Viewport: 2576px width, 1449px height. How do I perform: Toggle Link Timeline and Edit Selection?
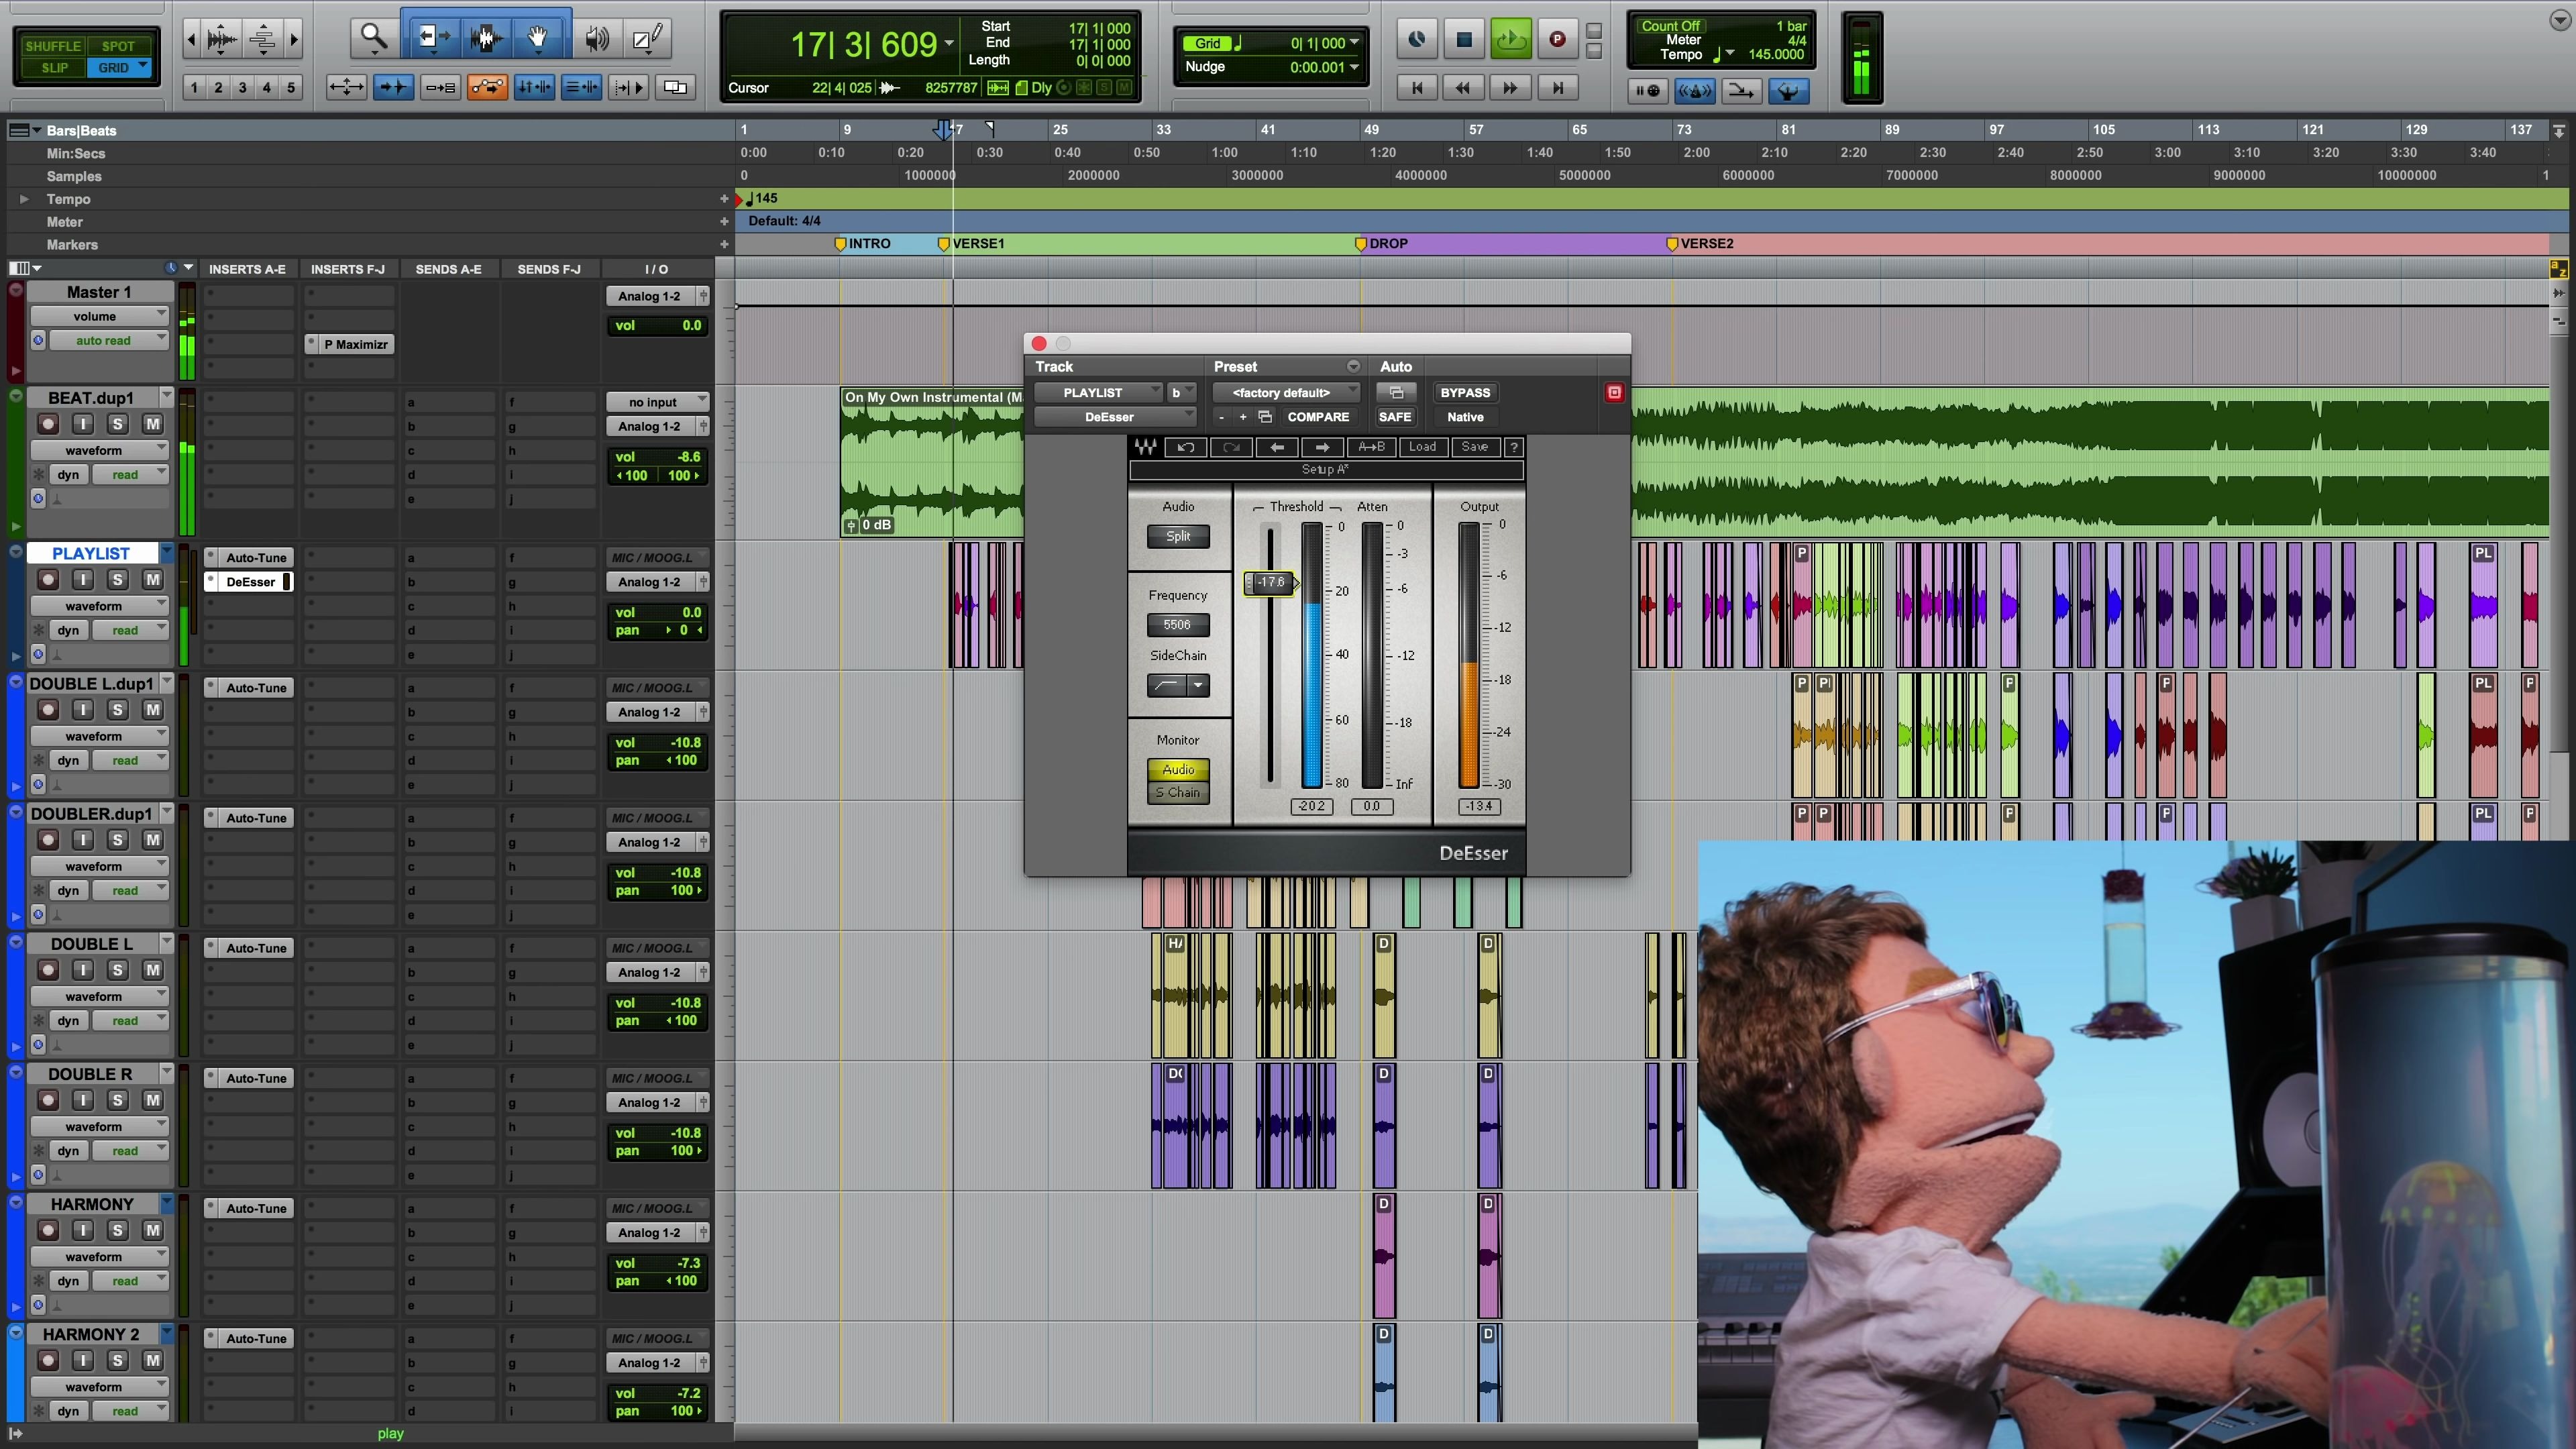[535, 87]
